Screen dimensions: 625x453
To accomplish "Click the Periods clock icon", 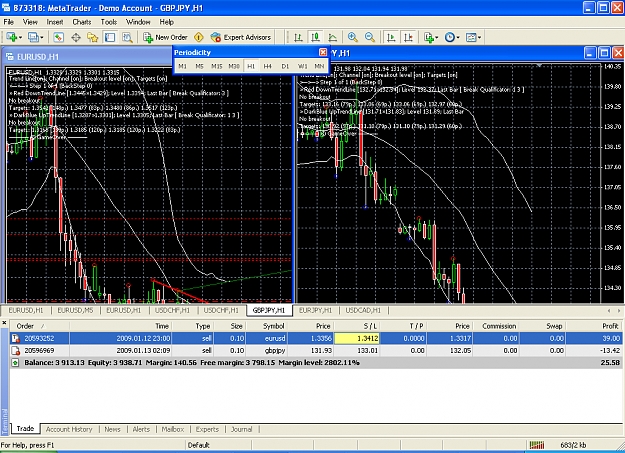I will (450, 37).
